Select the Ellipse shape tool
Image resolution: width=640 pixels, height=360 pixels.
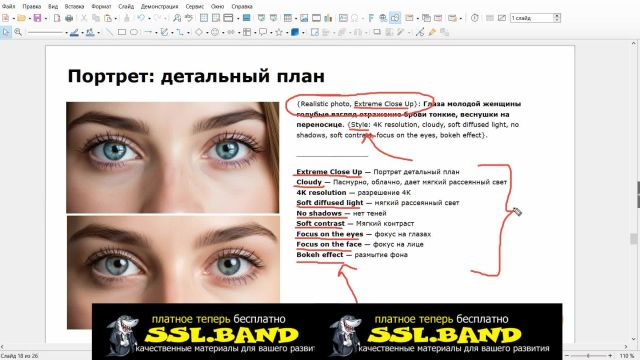(134, 32)
